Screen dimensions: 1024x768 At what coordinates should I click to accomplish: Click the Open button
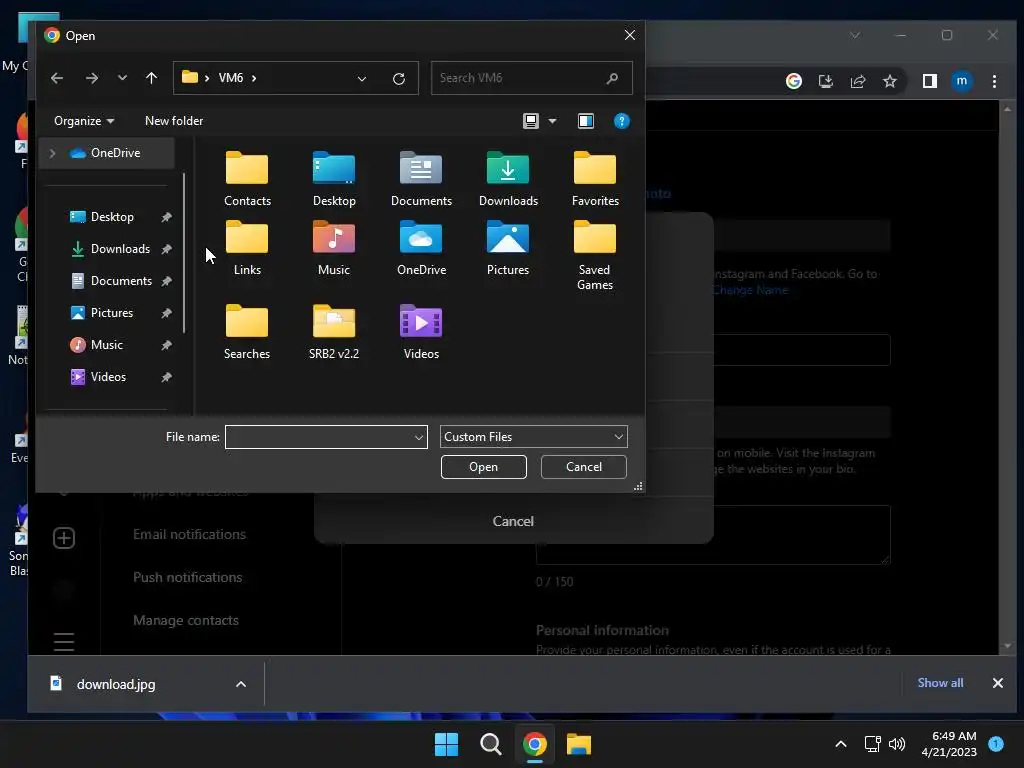pos(483,467)
